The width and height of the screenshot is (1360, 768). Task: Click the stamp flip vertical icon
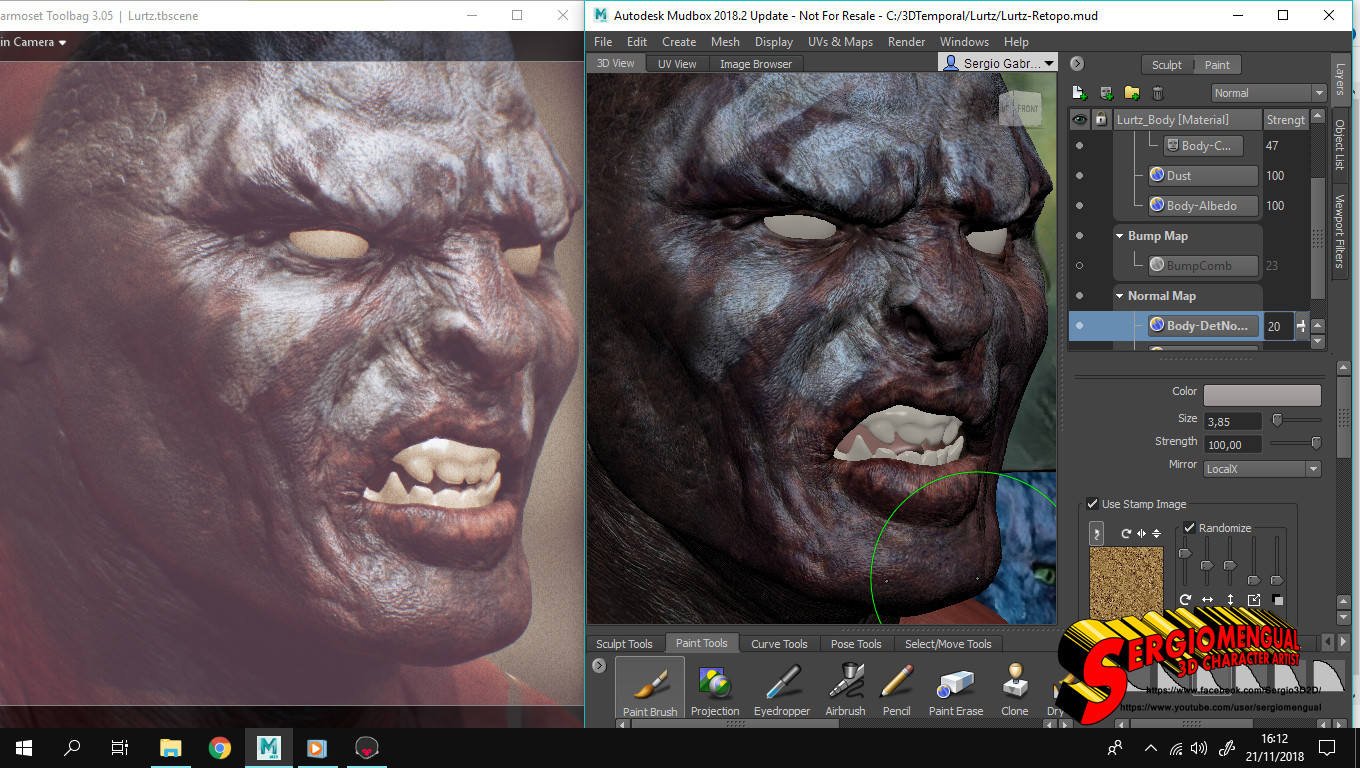point(1156,533)
